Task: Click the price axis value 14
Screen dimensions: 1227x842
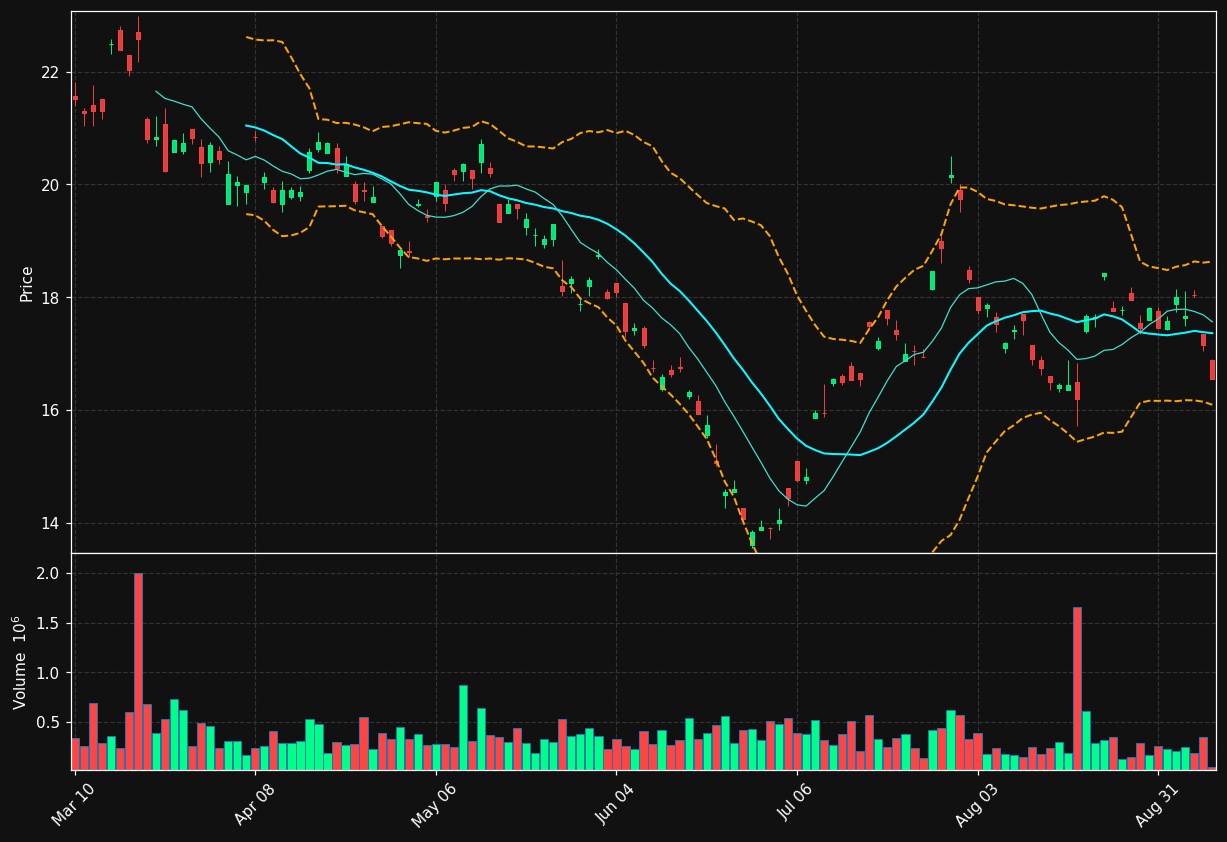Action: click(50, 524)
